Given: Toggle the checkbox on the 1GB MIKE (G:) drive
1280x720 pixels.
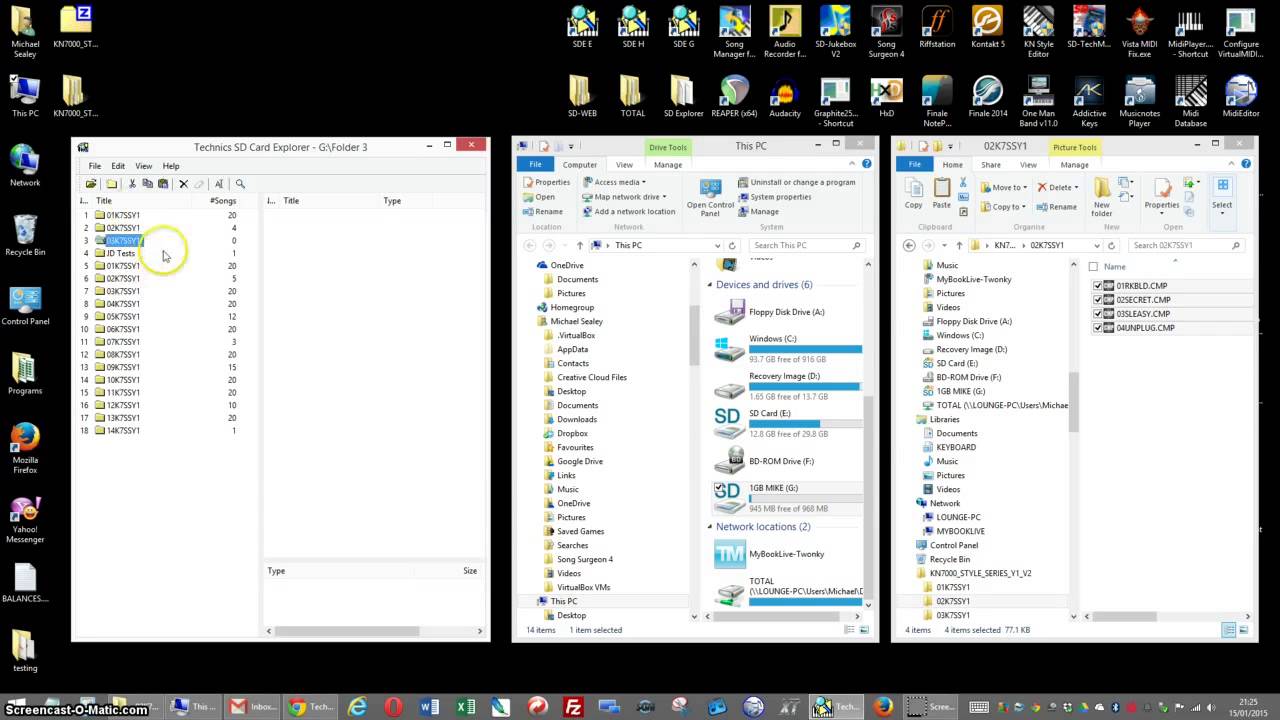Looking at the screenshot, I should 719,487.
